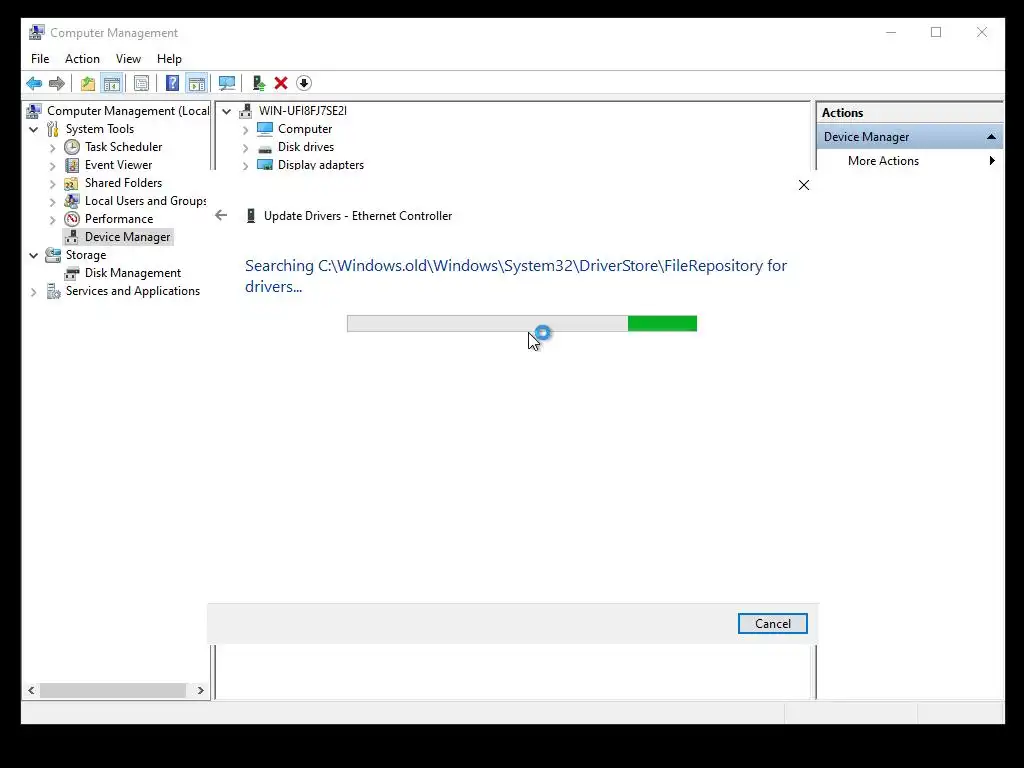Click the Event Viewer icon
The width and height of the screenshot is (1024, 768).
[x=72, y=165]
